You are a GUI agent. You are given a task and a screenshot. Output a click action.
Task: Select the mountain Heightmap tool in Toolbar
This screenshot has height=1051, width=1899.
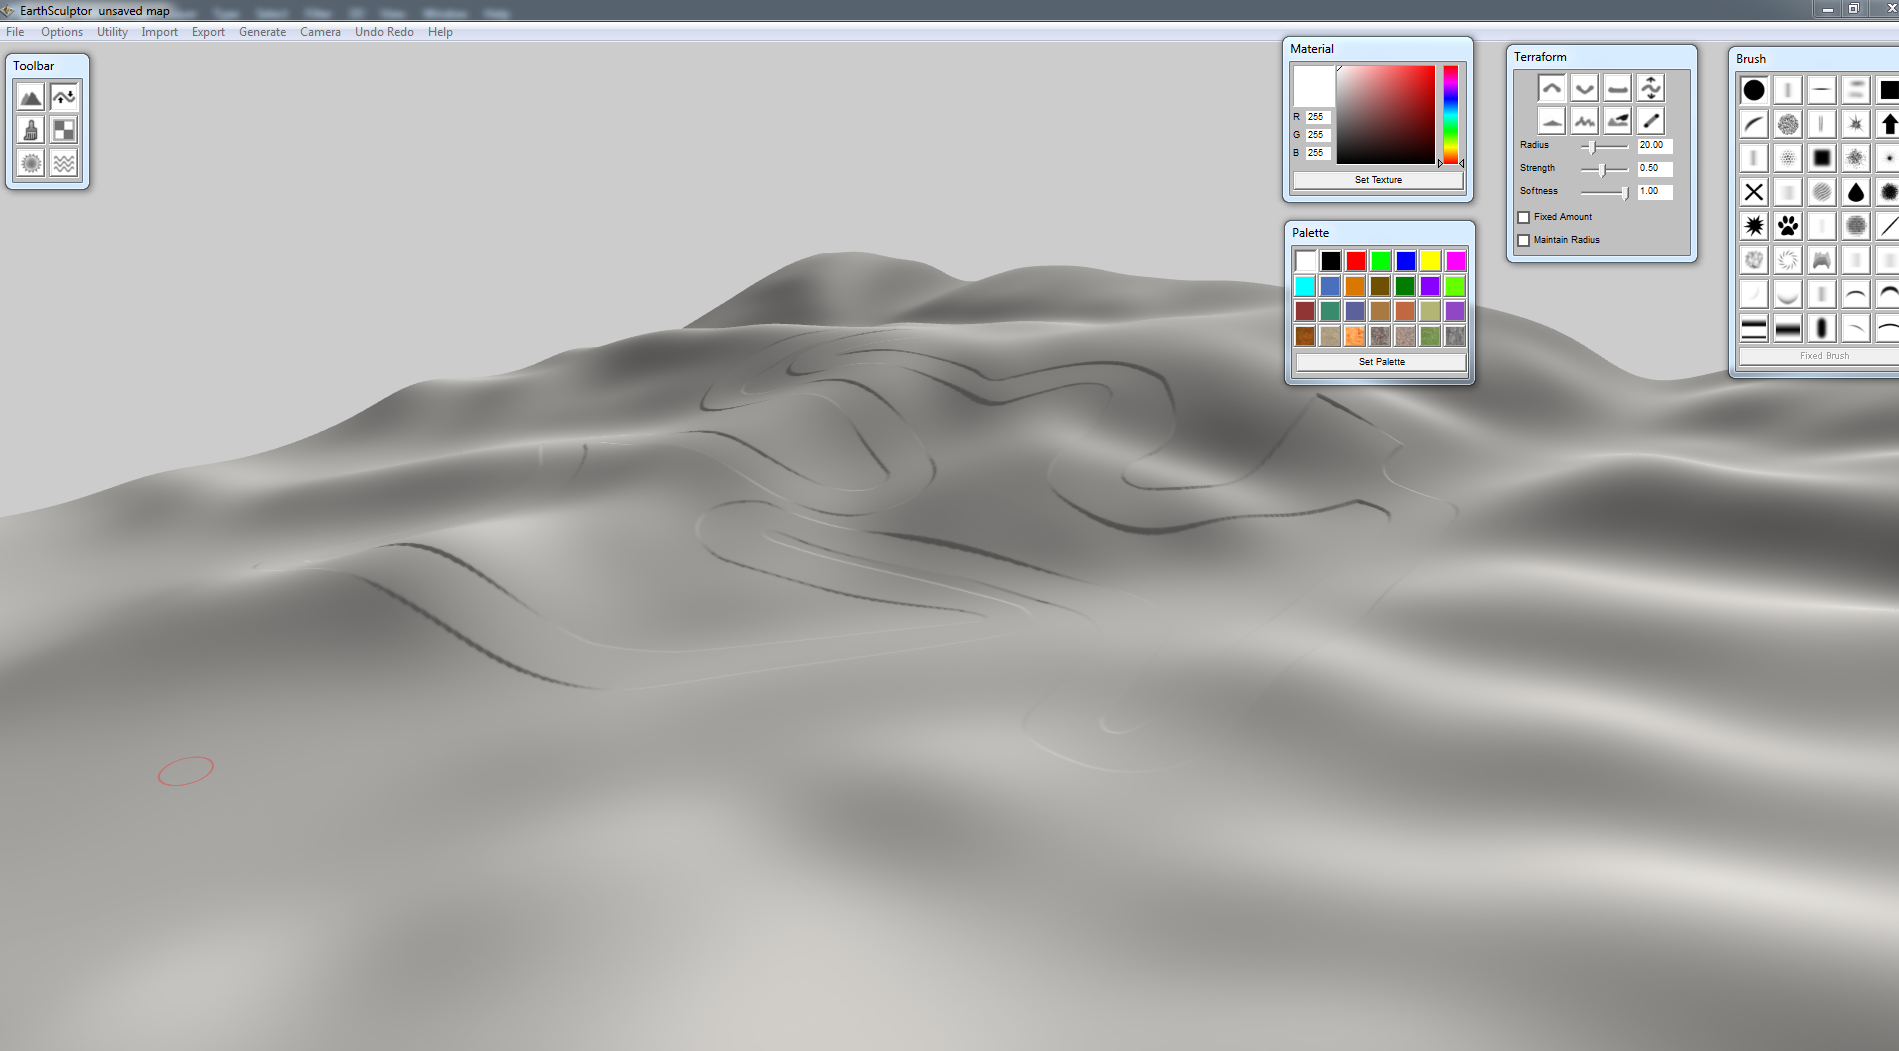31,97
